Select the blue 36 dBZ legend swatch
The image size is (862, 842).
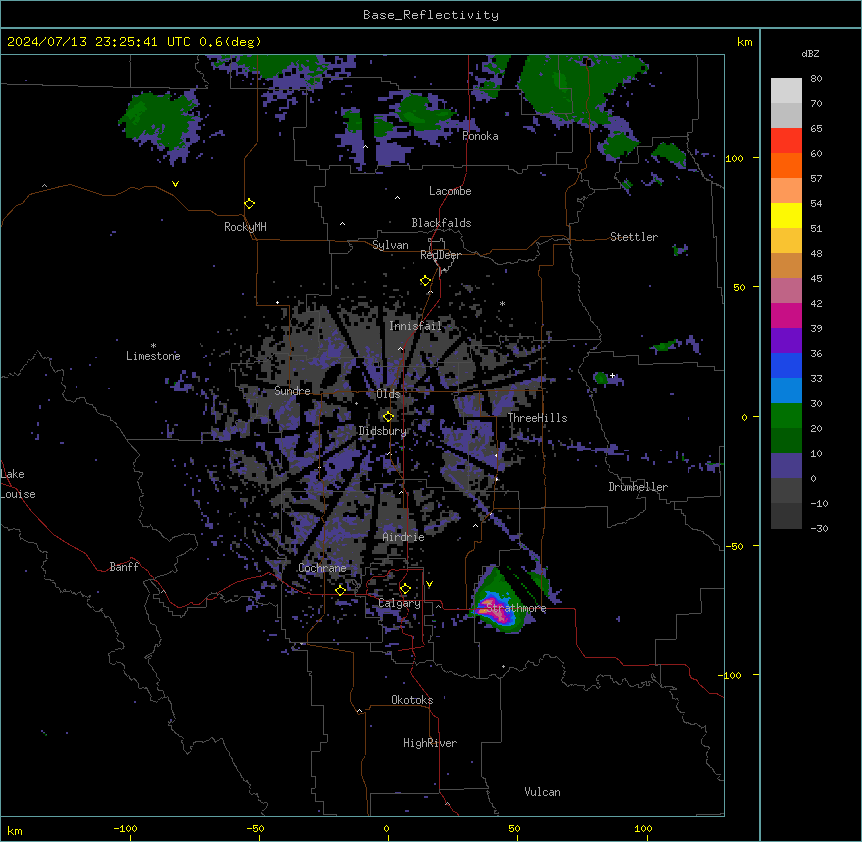coord(786,365)
